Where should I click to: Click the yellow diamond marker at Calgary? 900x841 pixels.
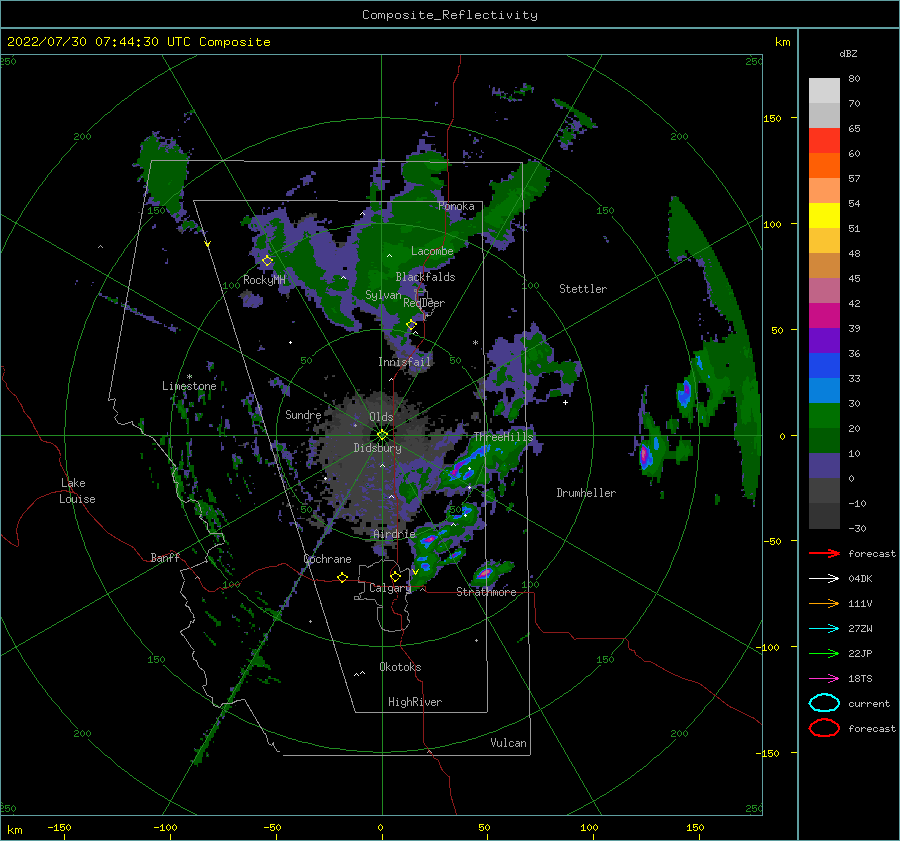pyautogui.click(x=395, y=576)
